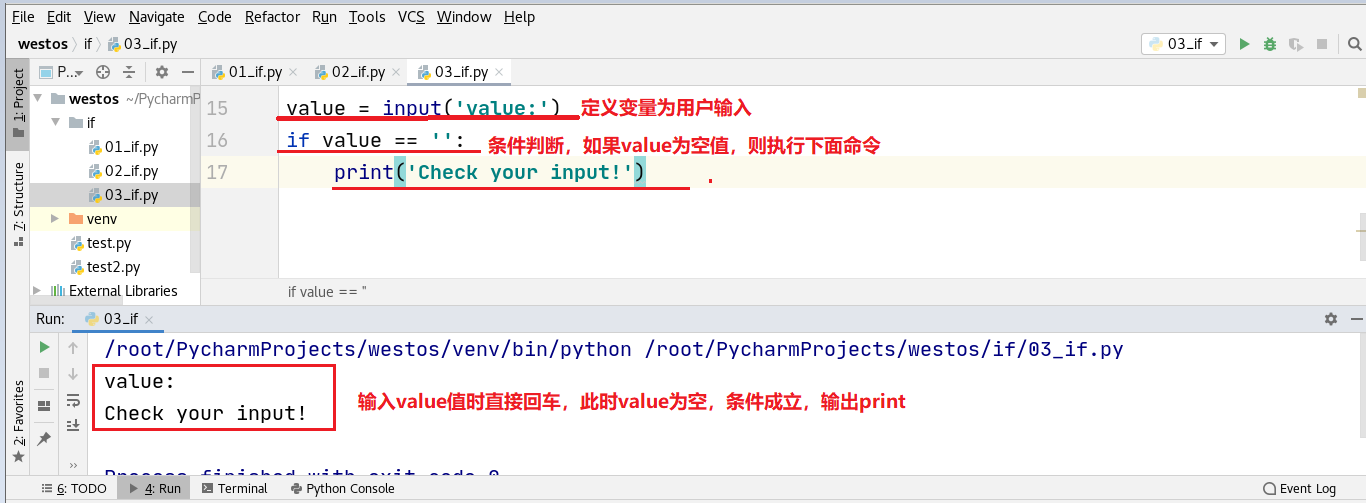
Task: Collapse the westos project root node
Action: 37,99
